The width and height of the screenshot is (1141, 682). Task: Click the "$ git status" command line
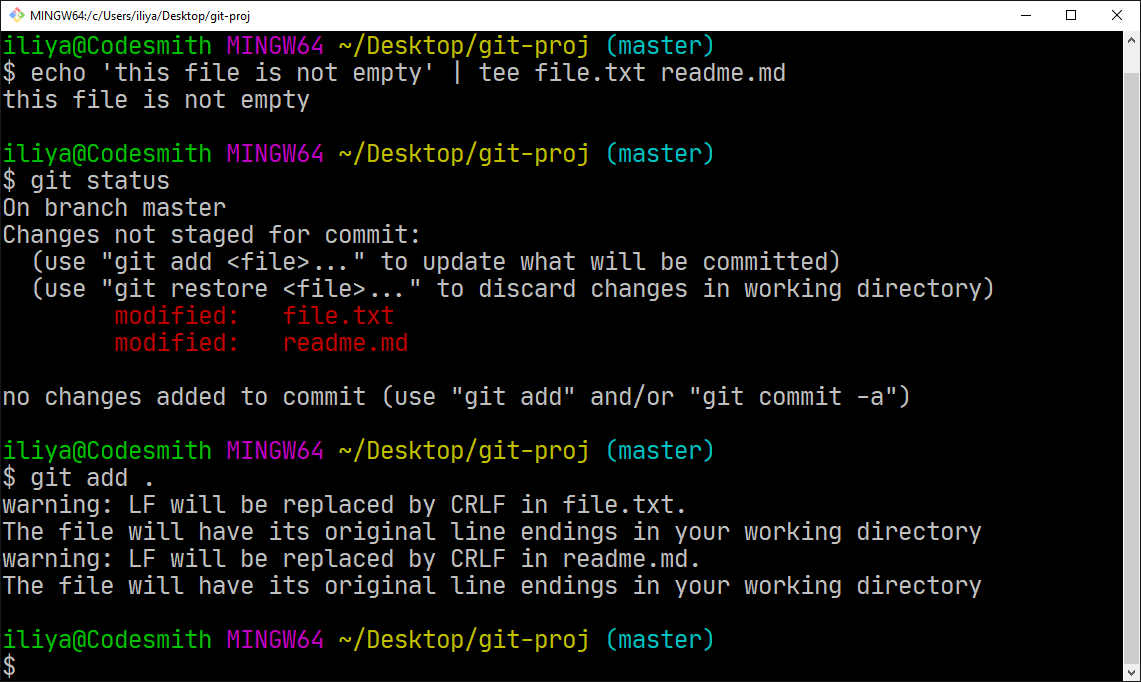pos(86,181)
